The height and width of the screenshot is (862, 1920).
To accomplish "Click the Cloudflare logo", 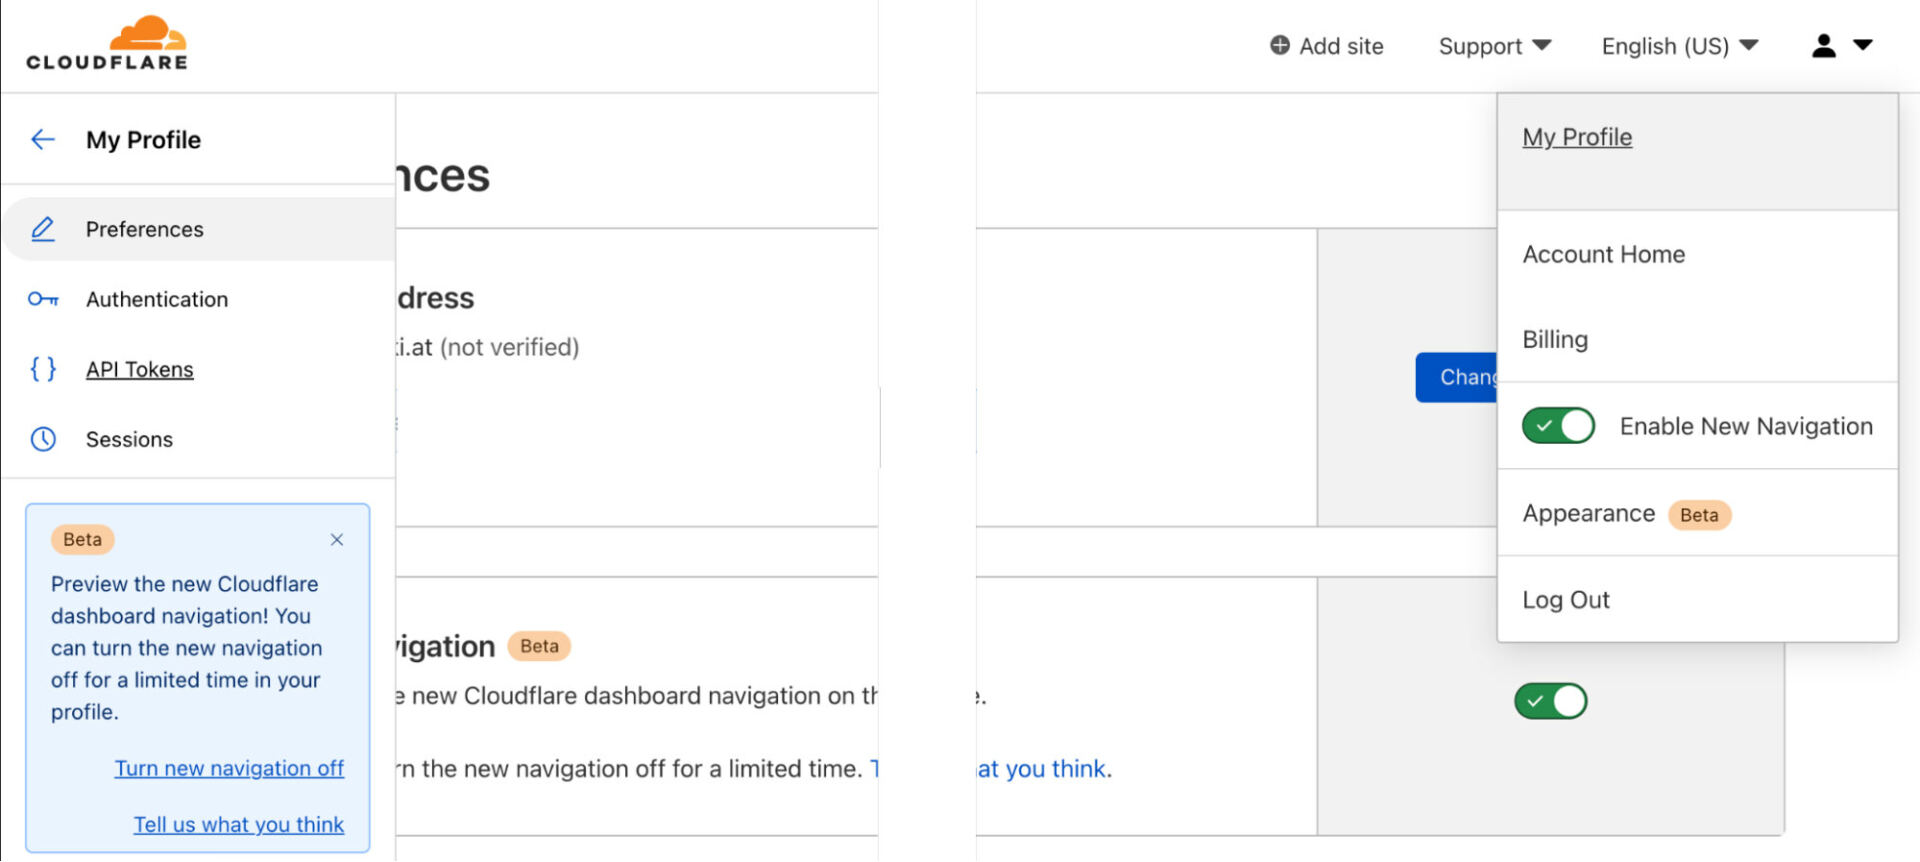I will point(107,43).
